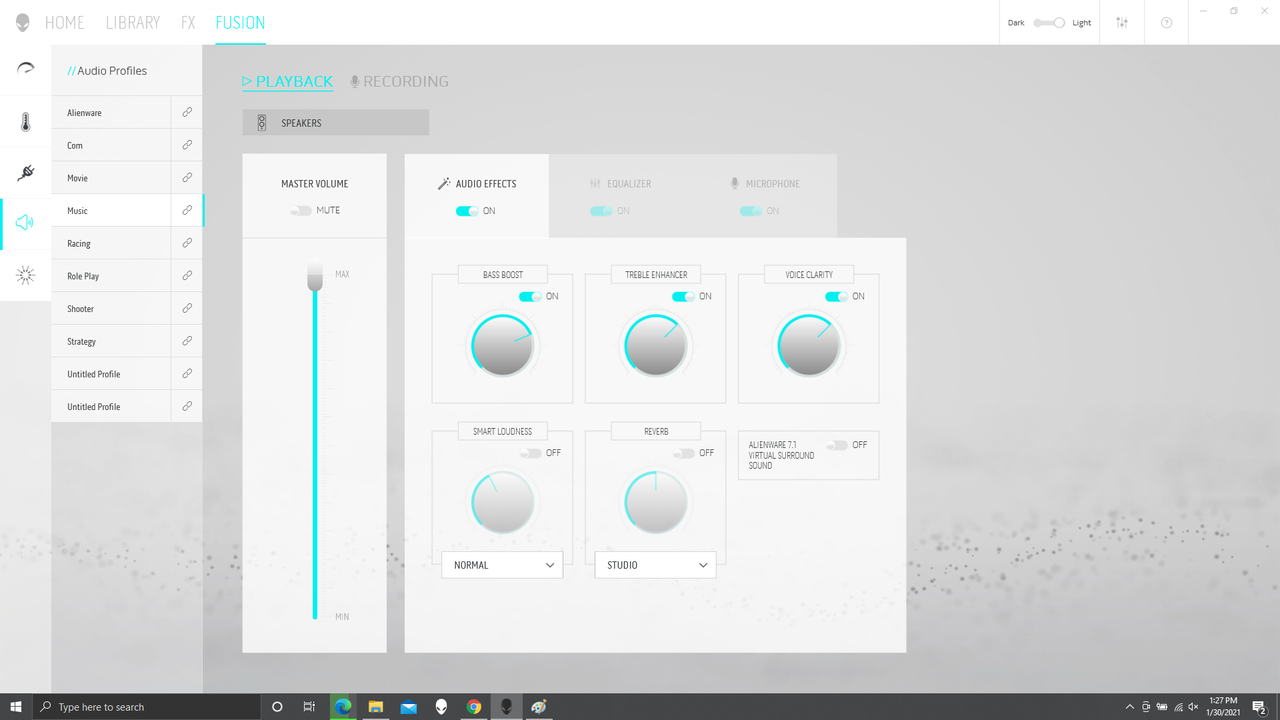Screen dimensions: 1280x720
Task: Turn off the Audio Effects switch
Action: 467,211
